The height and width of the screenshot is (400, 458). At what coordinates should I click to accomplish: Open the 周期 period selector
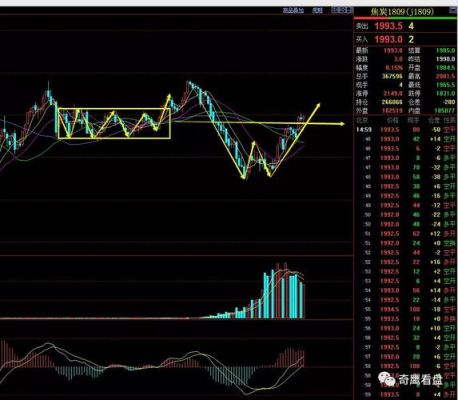pos(317,10)
